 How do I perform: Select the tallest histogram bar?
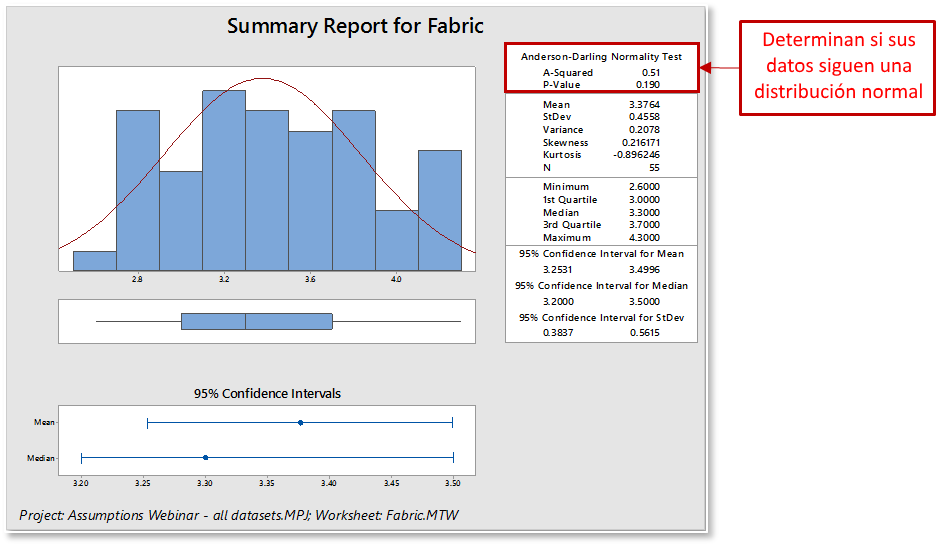click(x=223, y=180)
